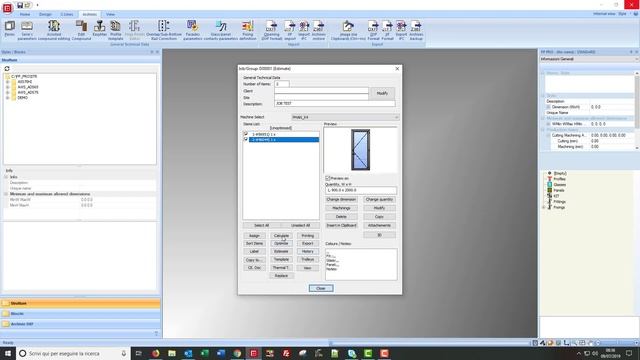
Task: Toggle the Preview on checkbox
Action: pyautogui.click(x=328, y=178)
